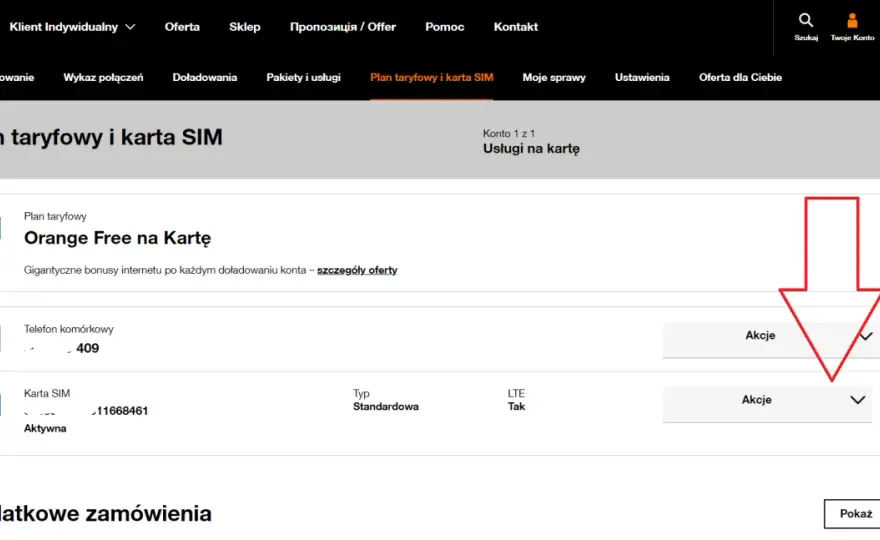Open the Sklep menu
Screen dimensions: 880x540
245,27
